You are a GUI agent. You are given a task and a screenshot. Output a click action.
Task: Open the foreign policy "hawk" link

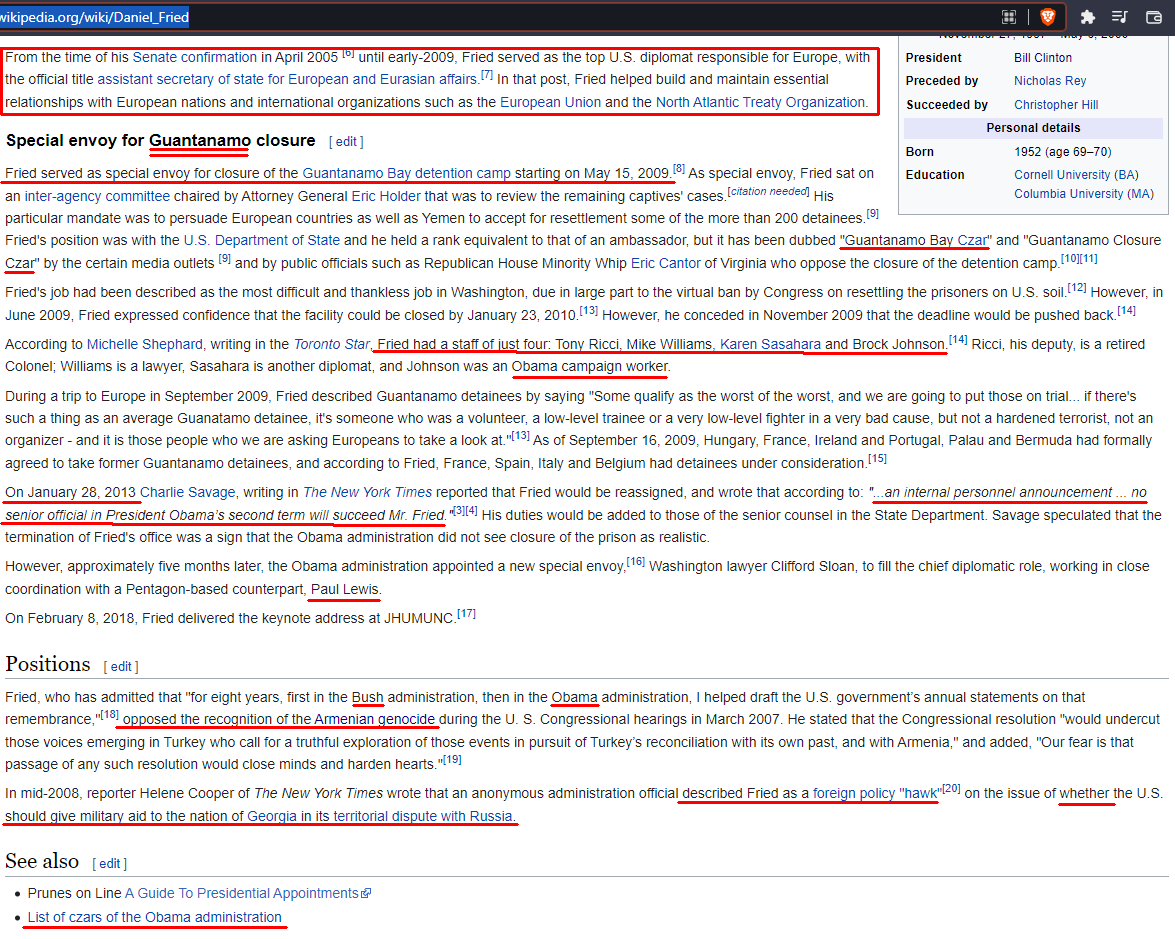tap(876, 793)
